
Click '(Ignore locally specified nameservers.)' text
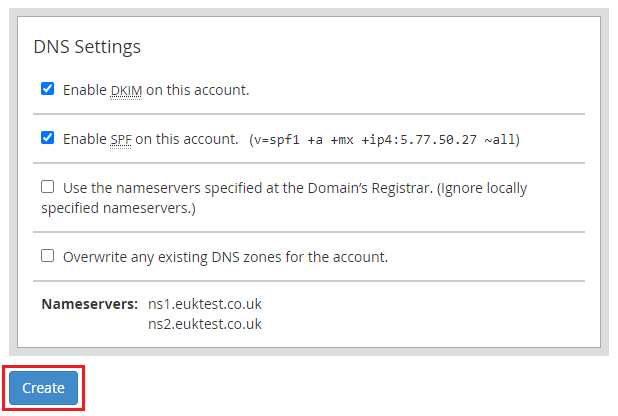[x=118, y=209]
